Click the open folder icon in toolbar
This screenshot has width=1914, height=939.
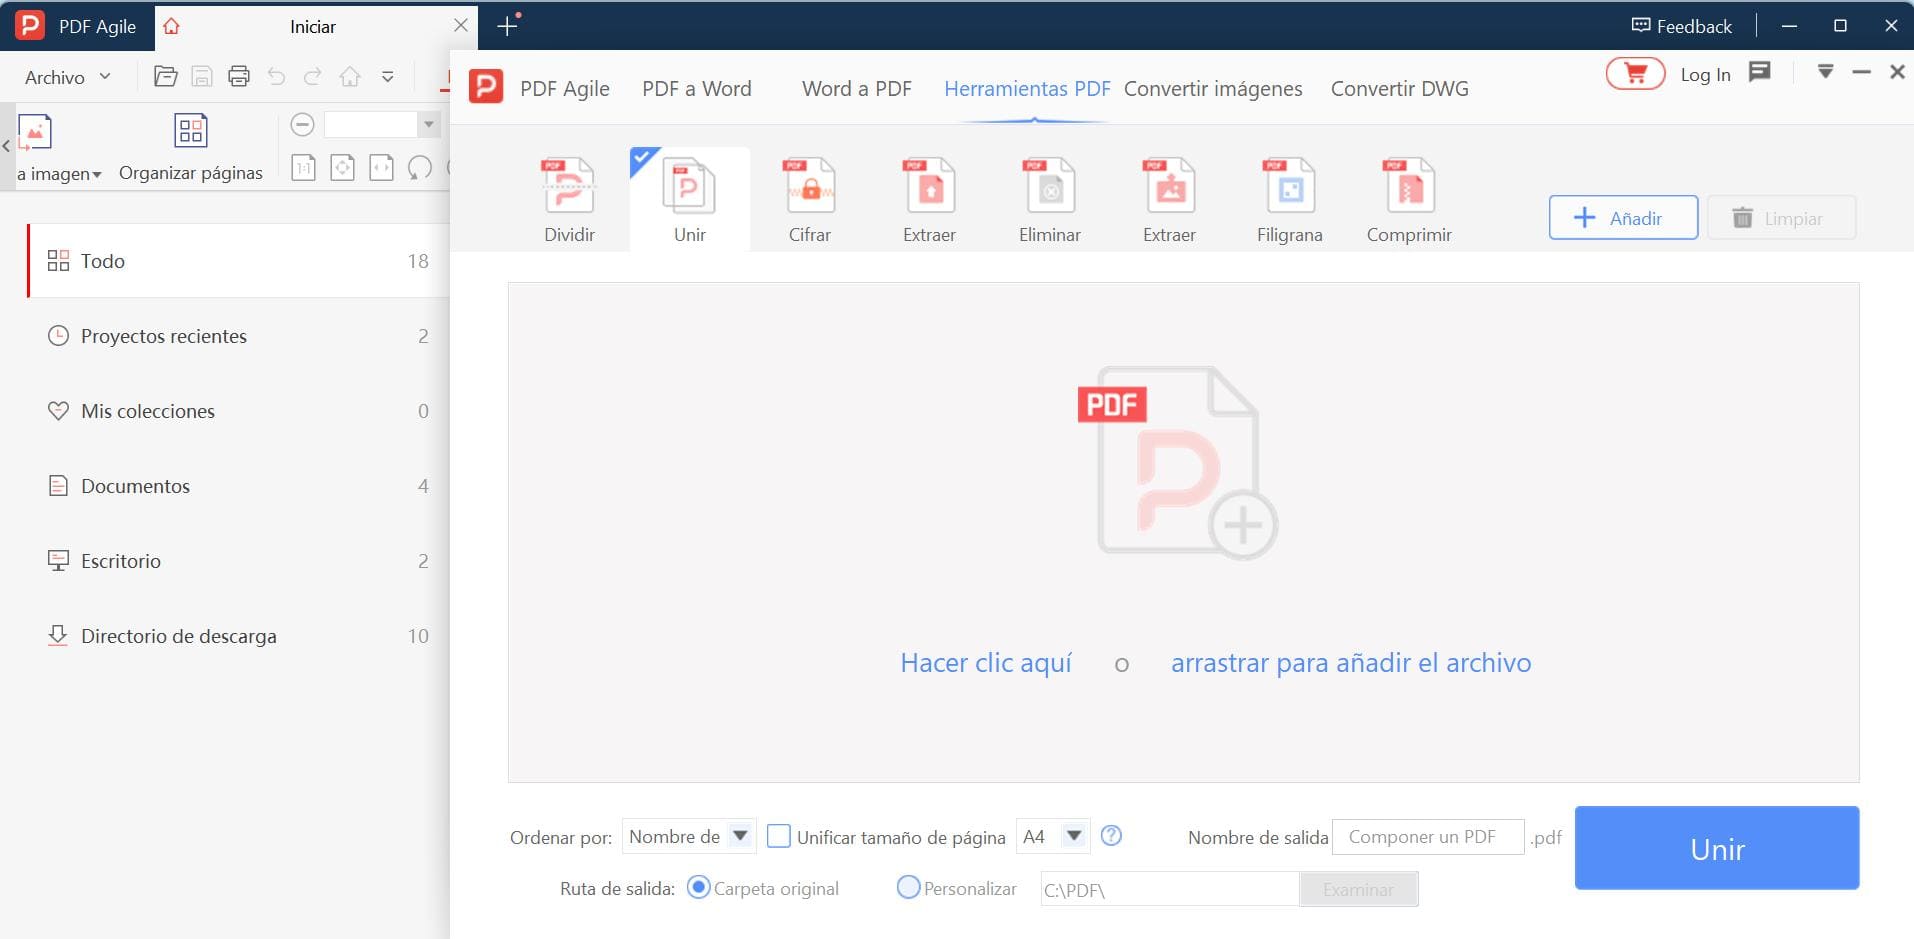point(165,76)
